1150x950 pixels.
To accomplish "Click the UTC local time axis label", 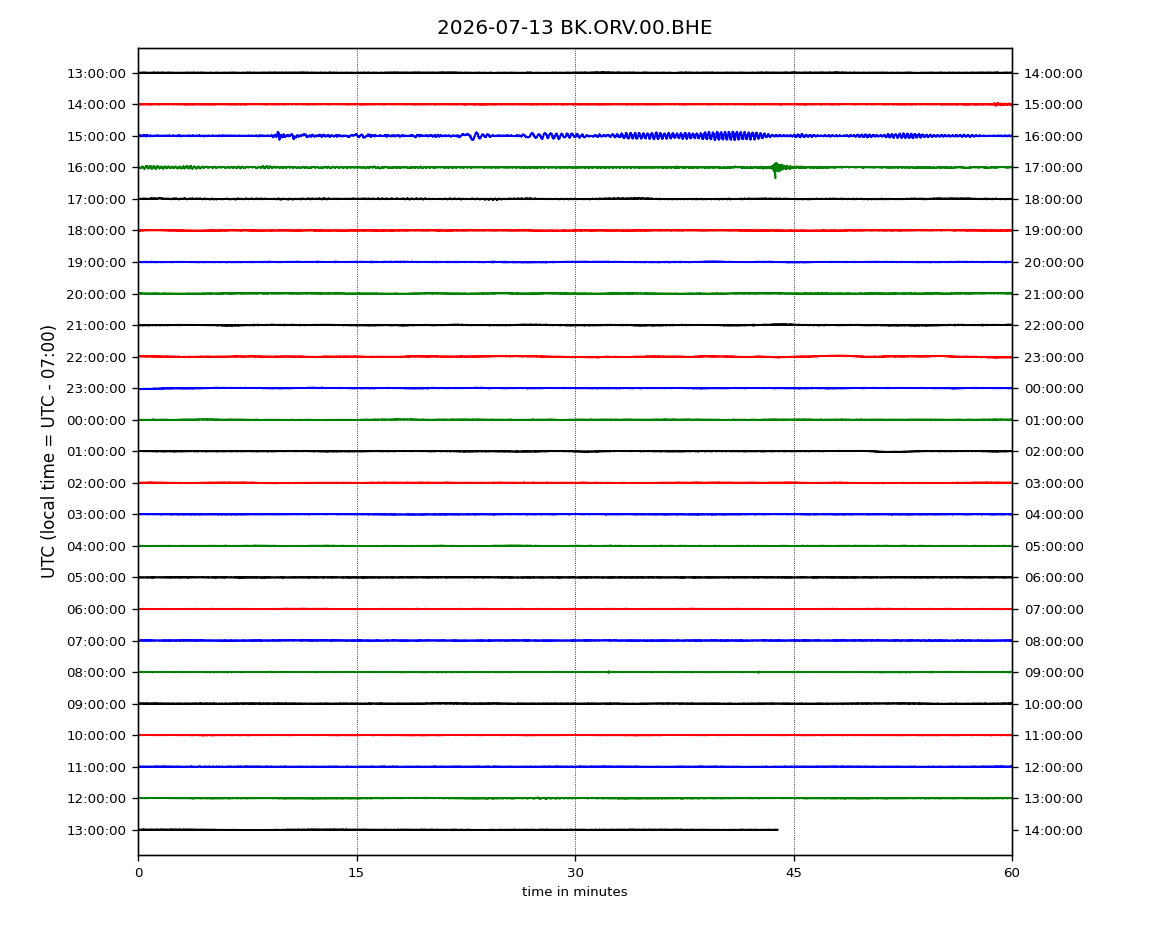I will point(48,451).
